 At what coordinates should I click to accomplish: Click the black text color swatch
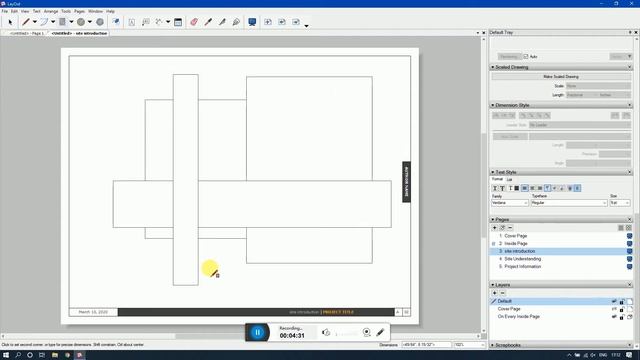(516, 188)
